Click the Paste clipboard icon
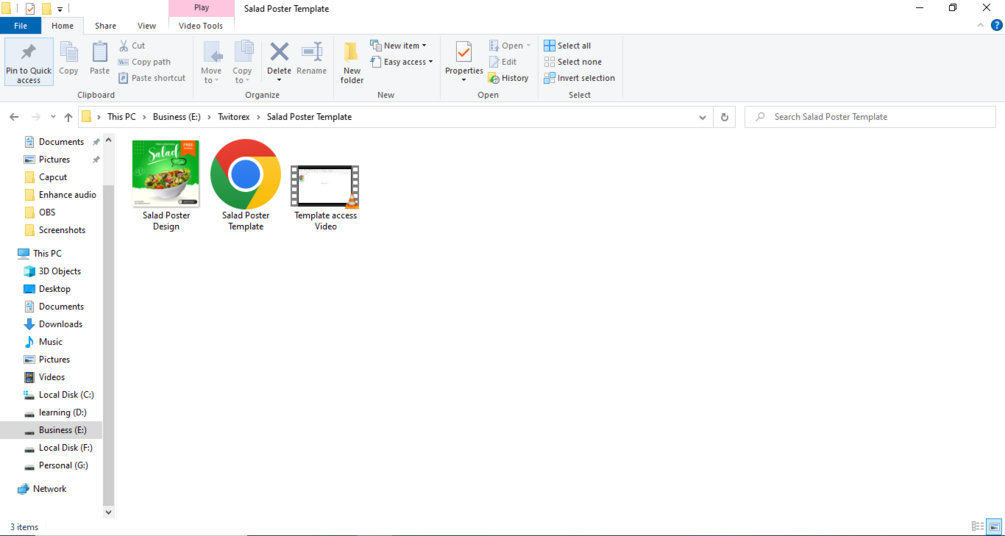The image size is (1005, 536). [x=99, y=52]
